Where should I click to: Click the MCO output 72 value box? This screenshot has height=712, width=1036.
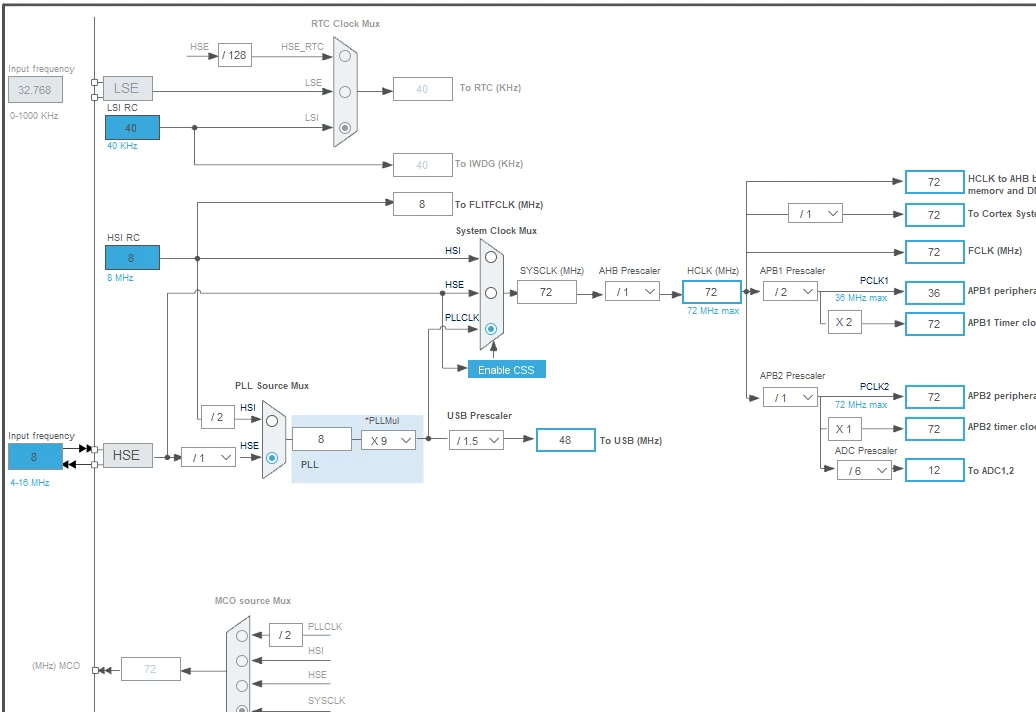pos(151,669)
